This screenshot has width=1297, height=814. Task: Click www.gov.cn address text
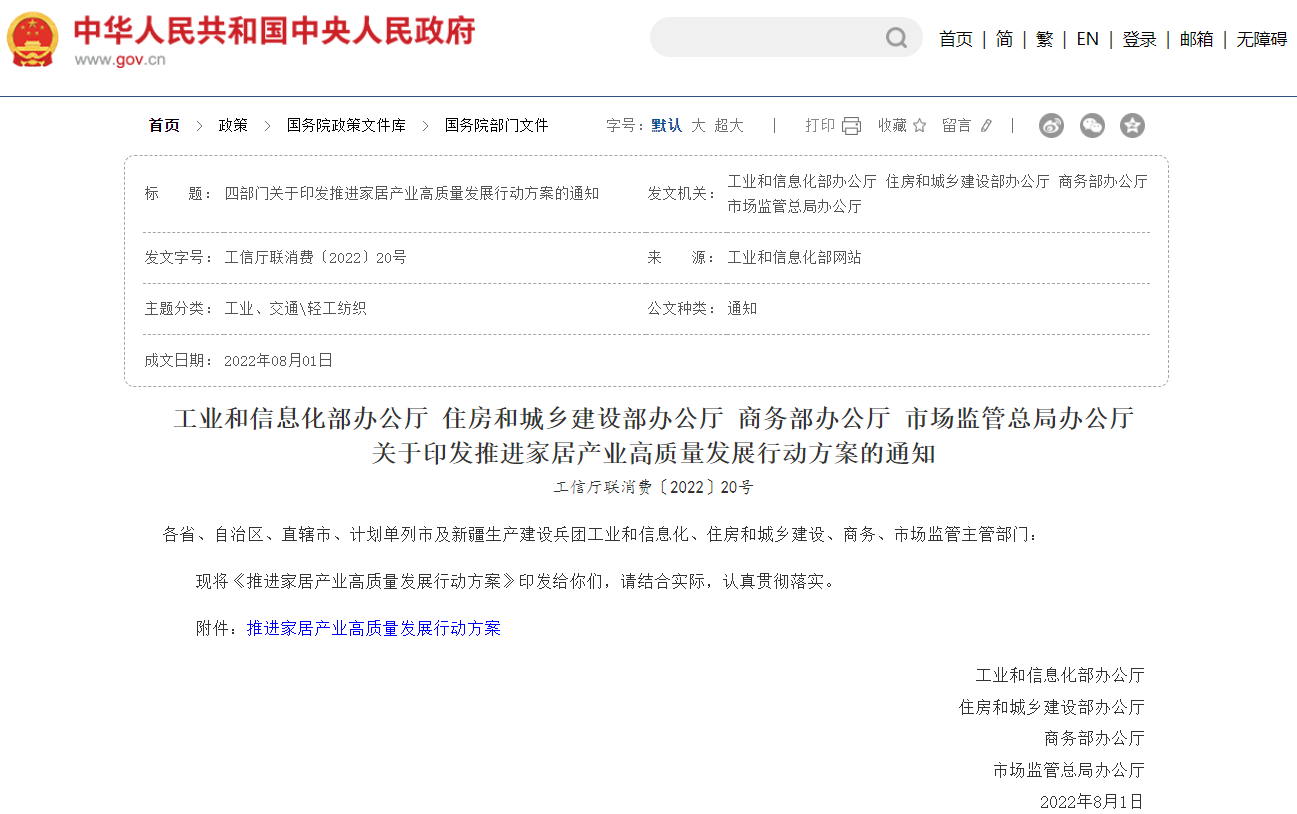120,59
